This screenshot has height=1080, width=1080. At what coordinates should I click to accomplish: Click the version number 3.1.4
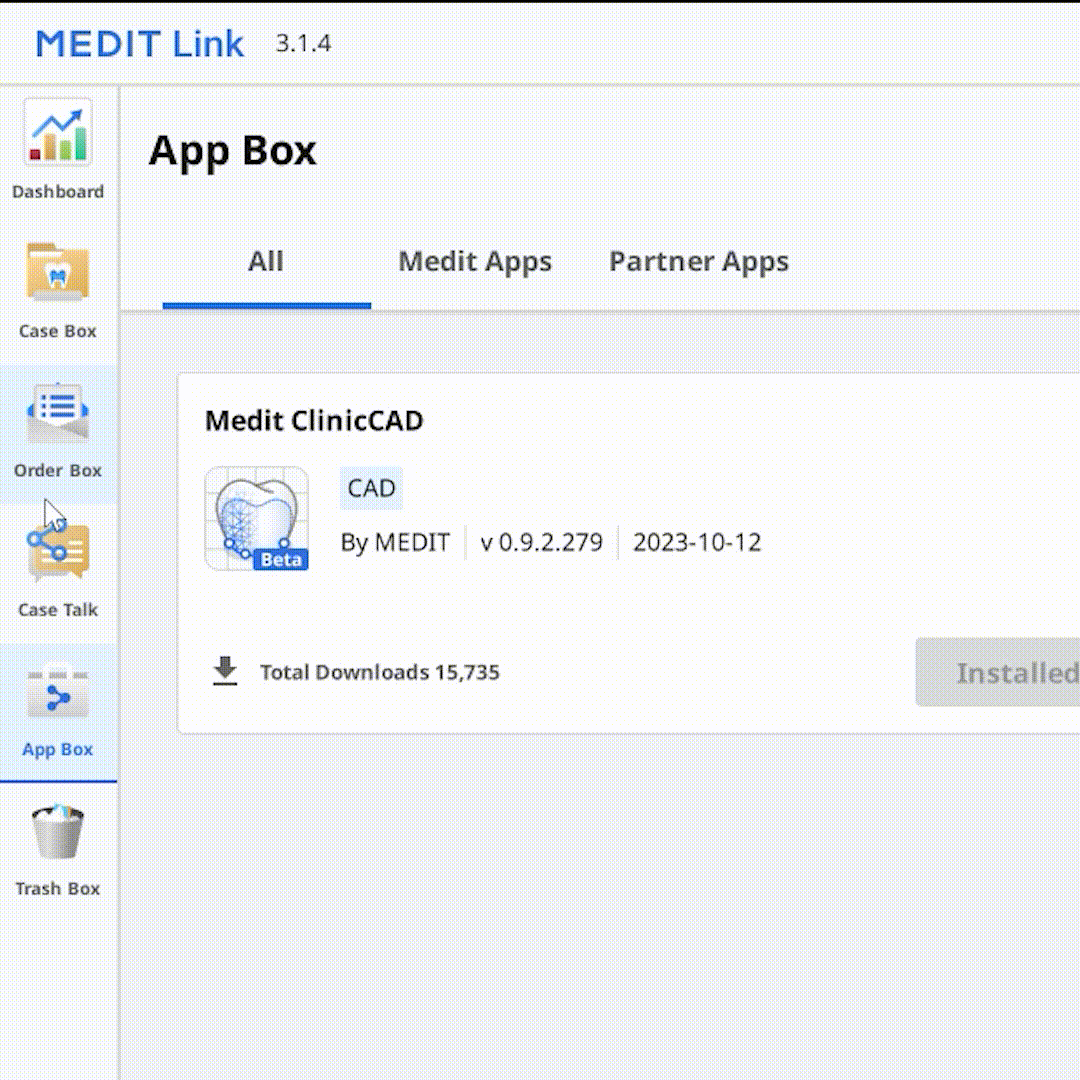(304, 43)
